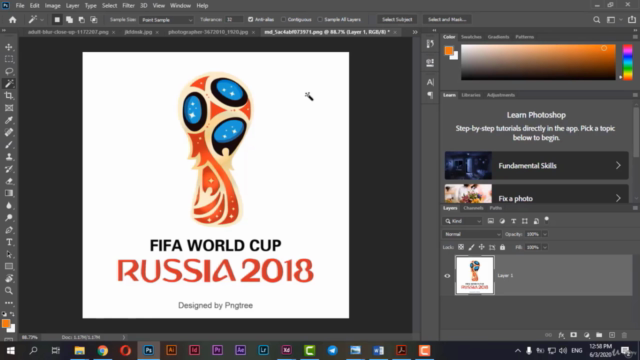640x360 pixels.
Task: Select the Eyedropper tool
Action: point(9,120)
